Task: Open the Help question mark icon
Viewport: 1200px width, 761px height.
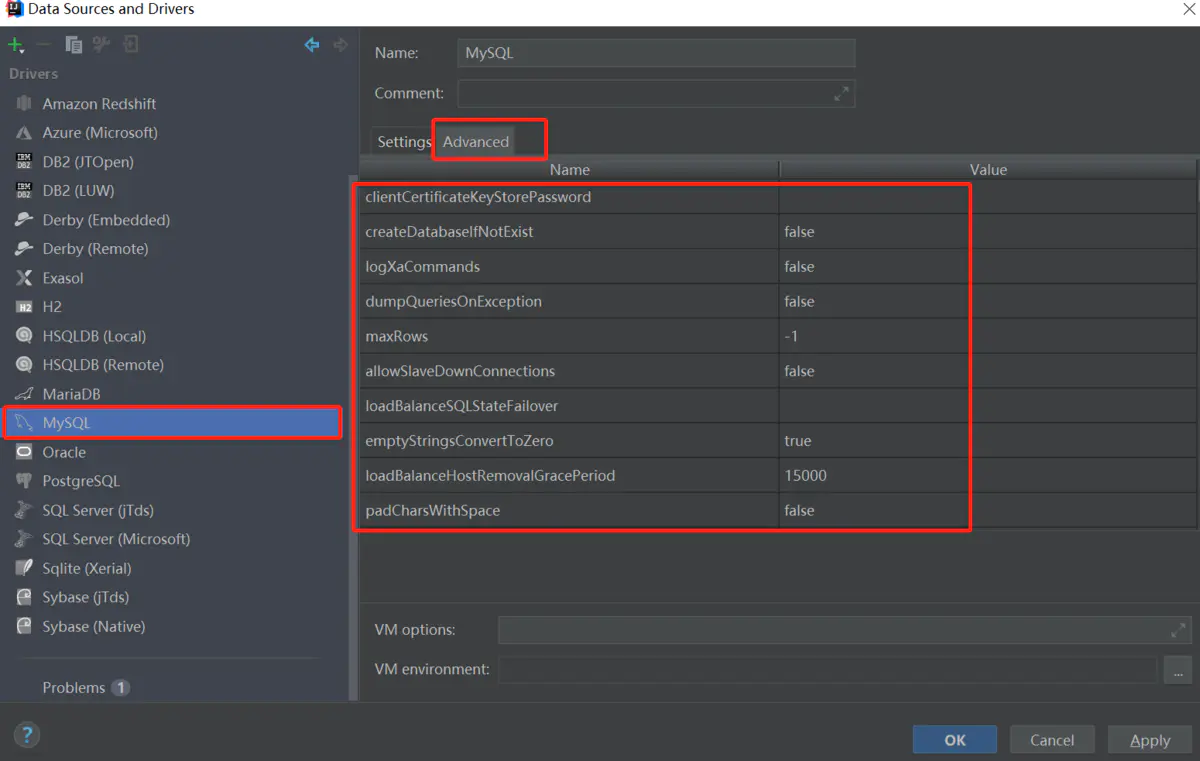Action: 26,734
